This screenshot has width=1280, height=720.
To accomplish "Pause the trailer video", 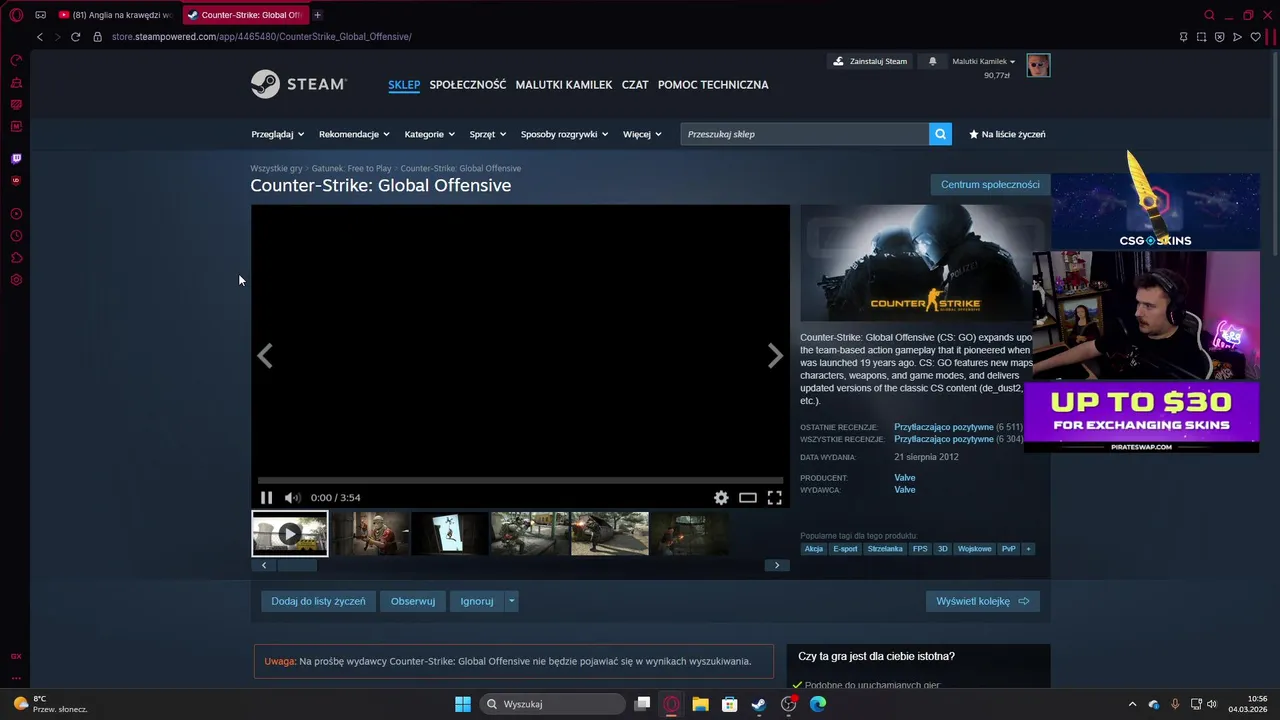I will click(266, 497).
